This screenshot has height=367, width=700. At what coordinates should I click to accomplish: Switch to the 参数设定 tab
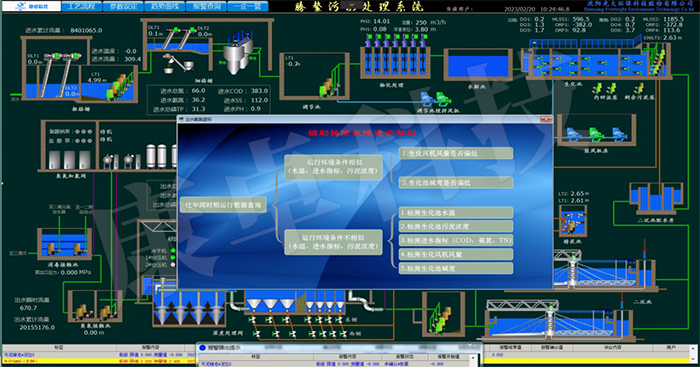pos(123,6)
